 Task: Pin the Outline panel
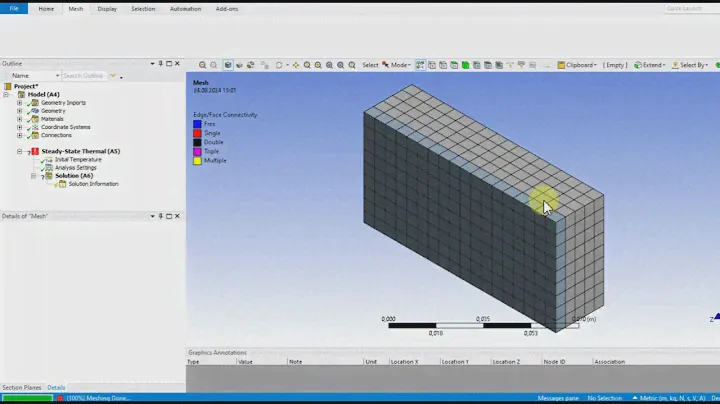(160, 64)
